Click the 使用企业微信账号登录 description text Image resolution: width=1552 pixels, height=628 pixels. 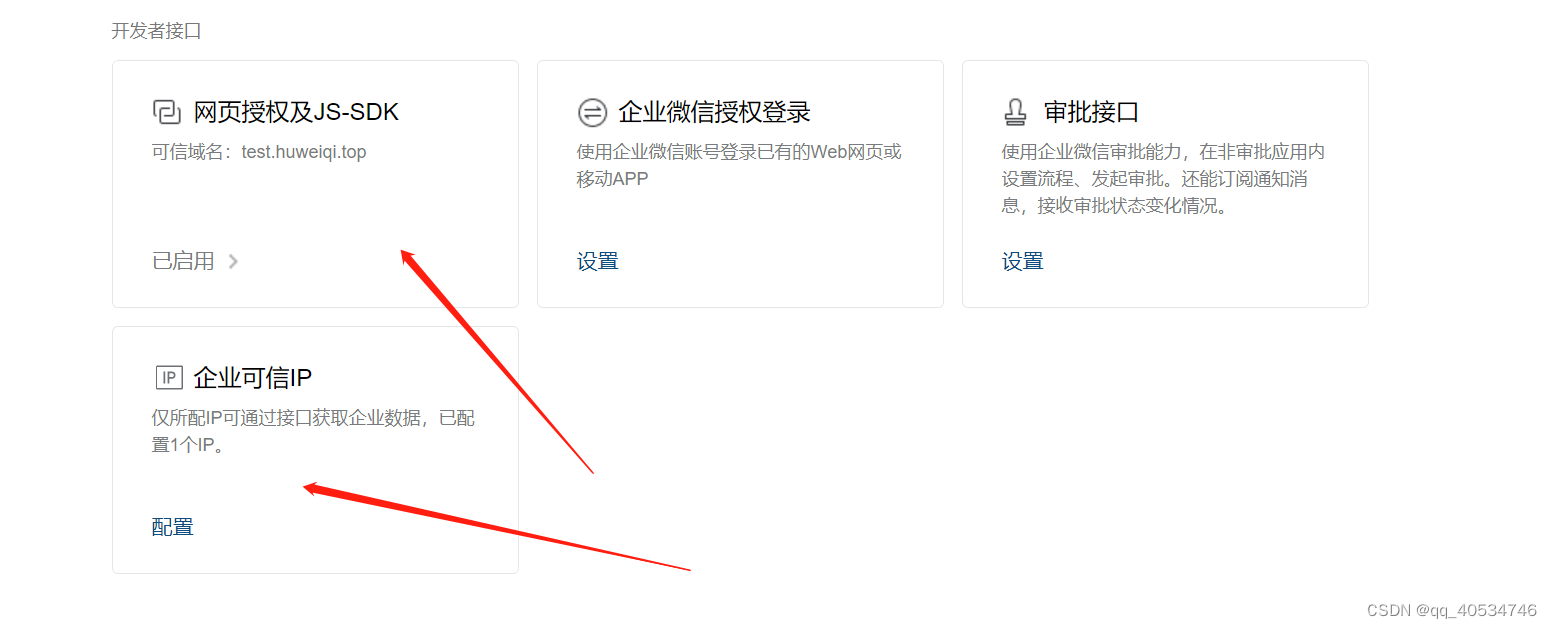tap(739, 166)
